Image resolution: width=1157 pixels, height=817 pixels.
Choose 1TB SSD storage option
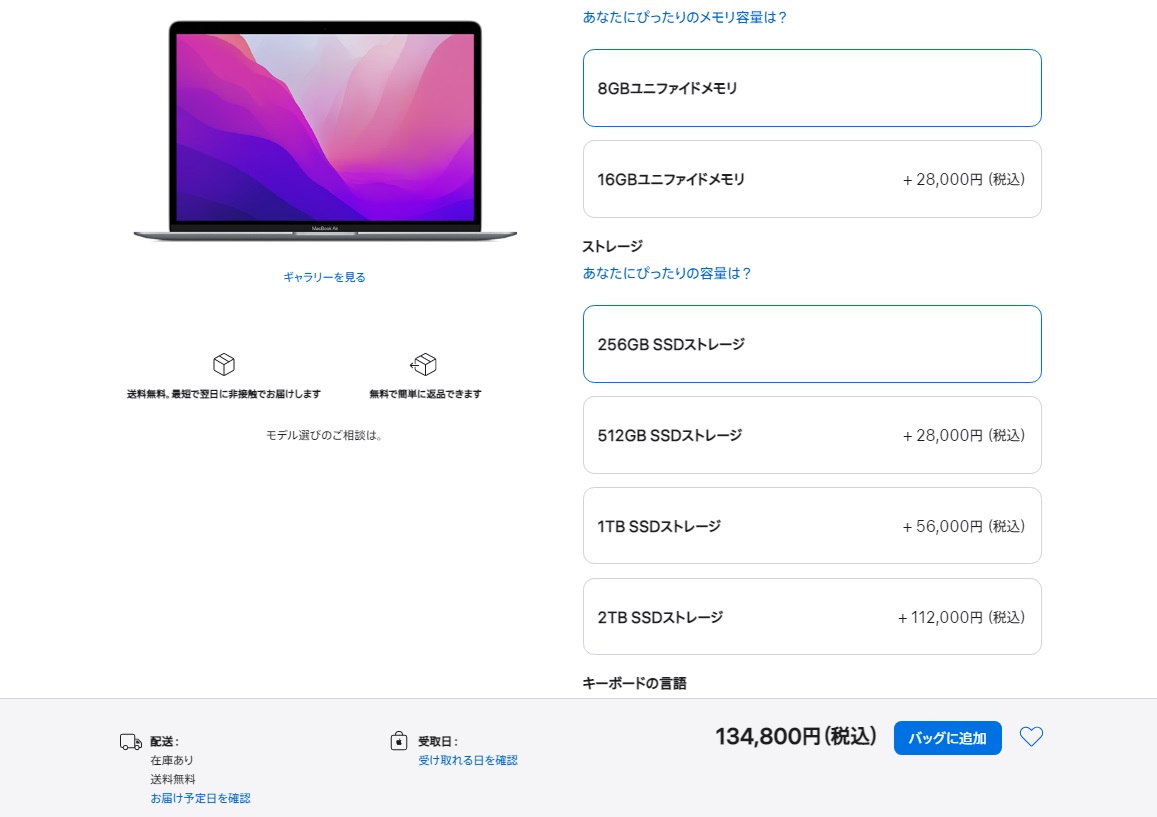click(812, 526)
